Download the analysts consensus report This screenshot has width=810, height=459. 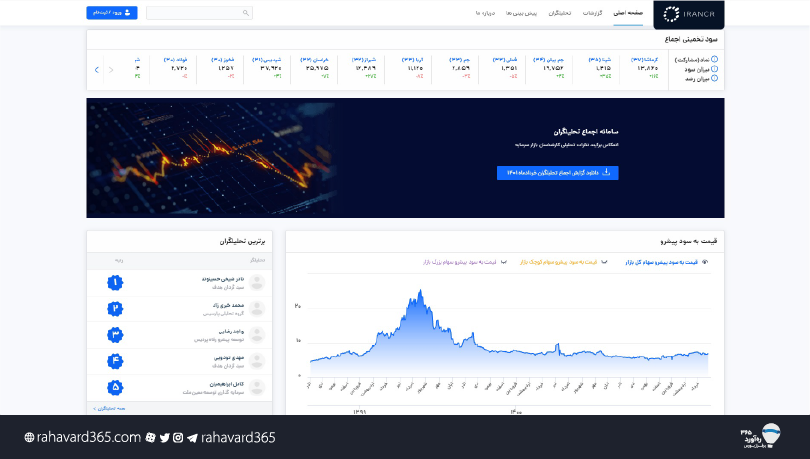coord(557,173)
